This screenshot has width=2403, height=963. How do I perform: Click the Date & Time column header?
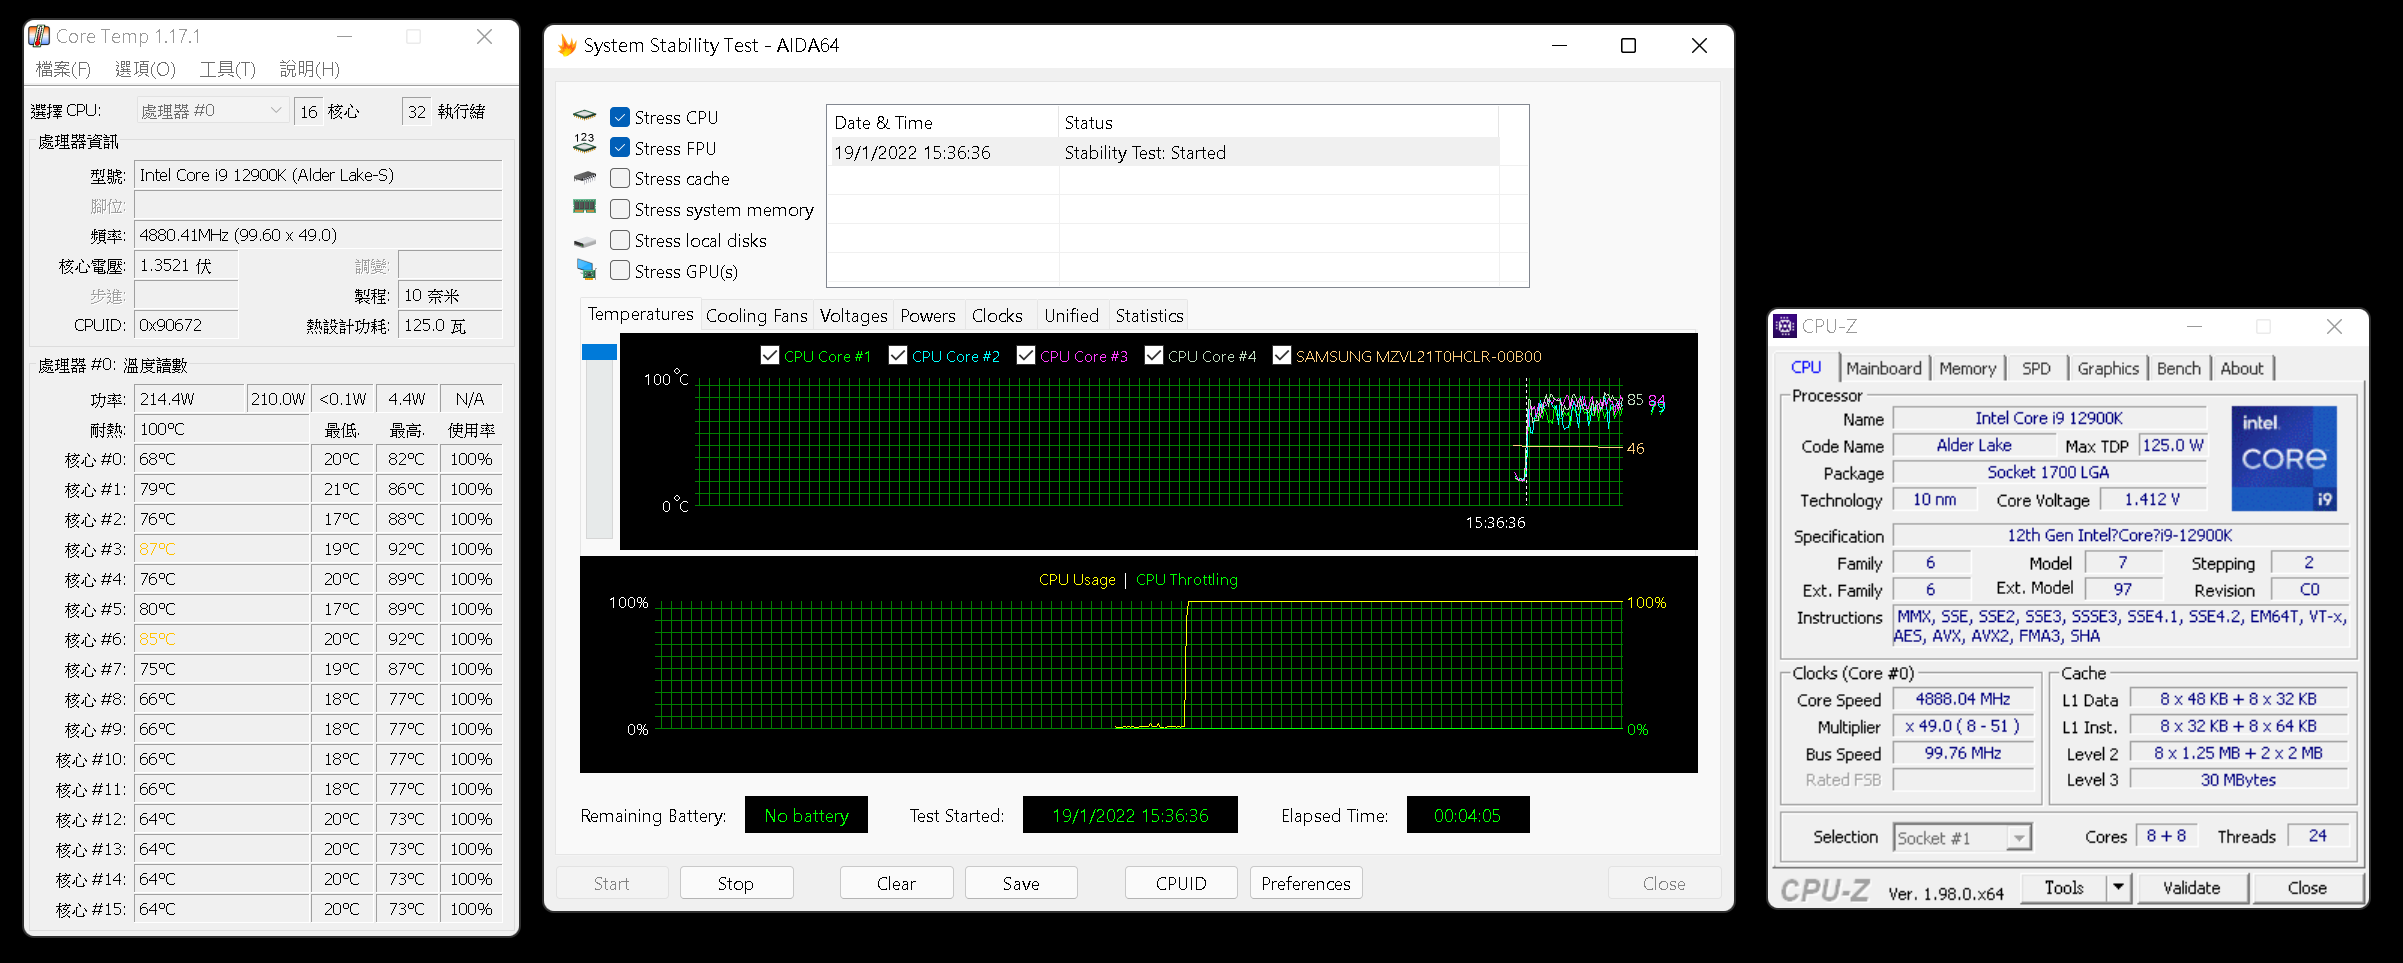943,123
